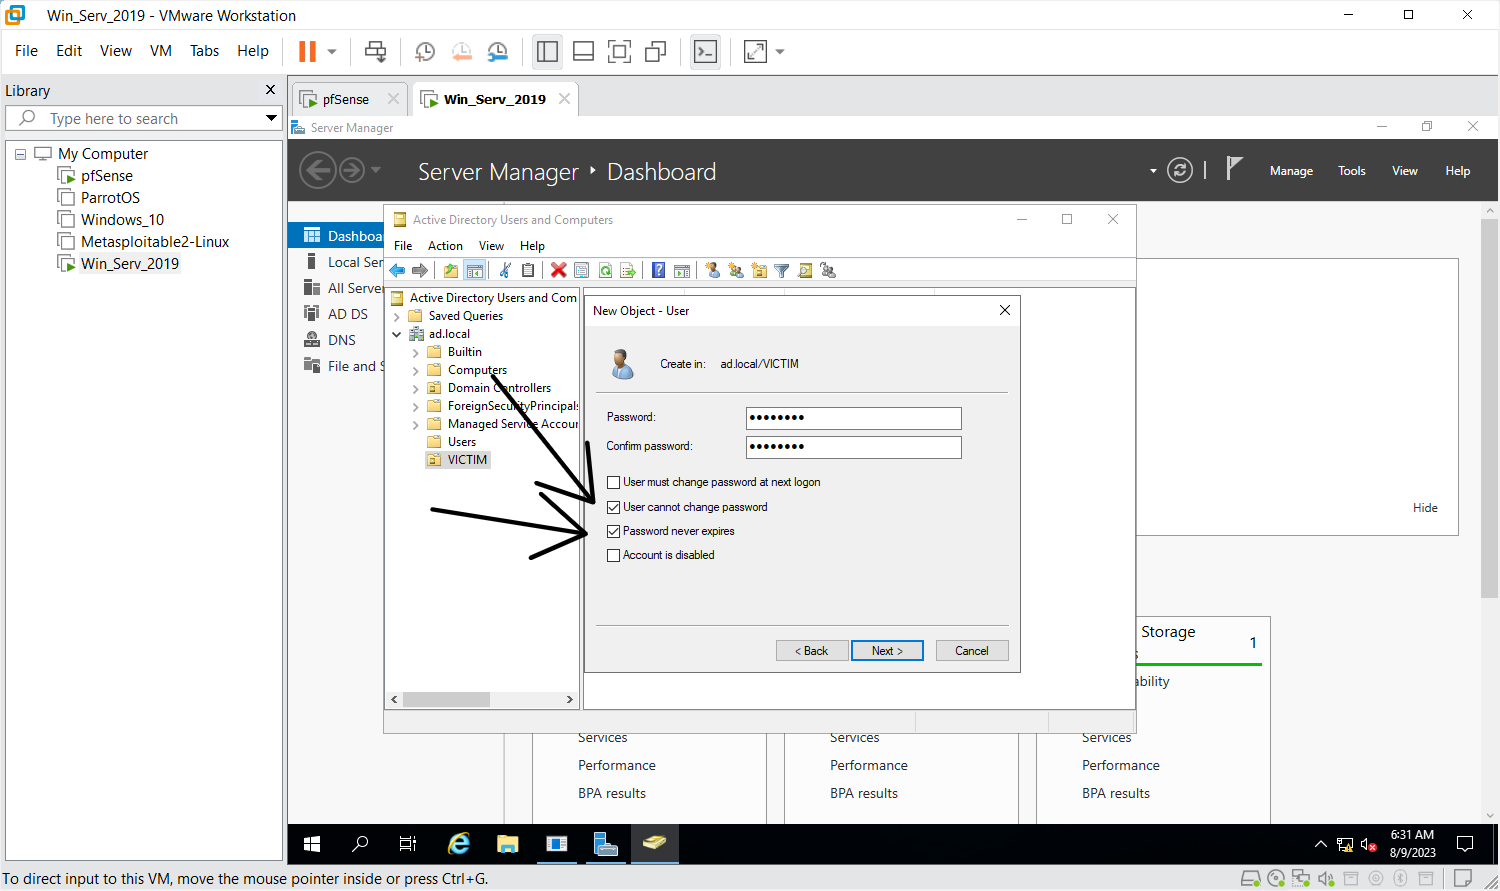Collapse the My Computer tree node
Screen dimensions: 1500x891
pos(20,154)
